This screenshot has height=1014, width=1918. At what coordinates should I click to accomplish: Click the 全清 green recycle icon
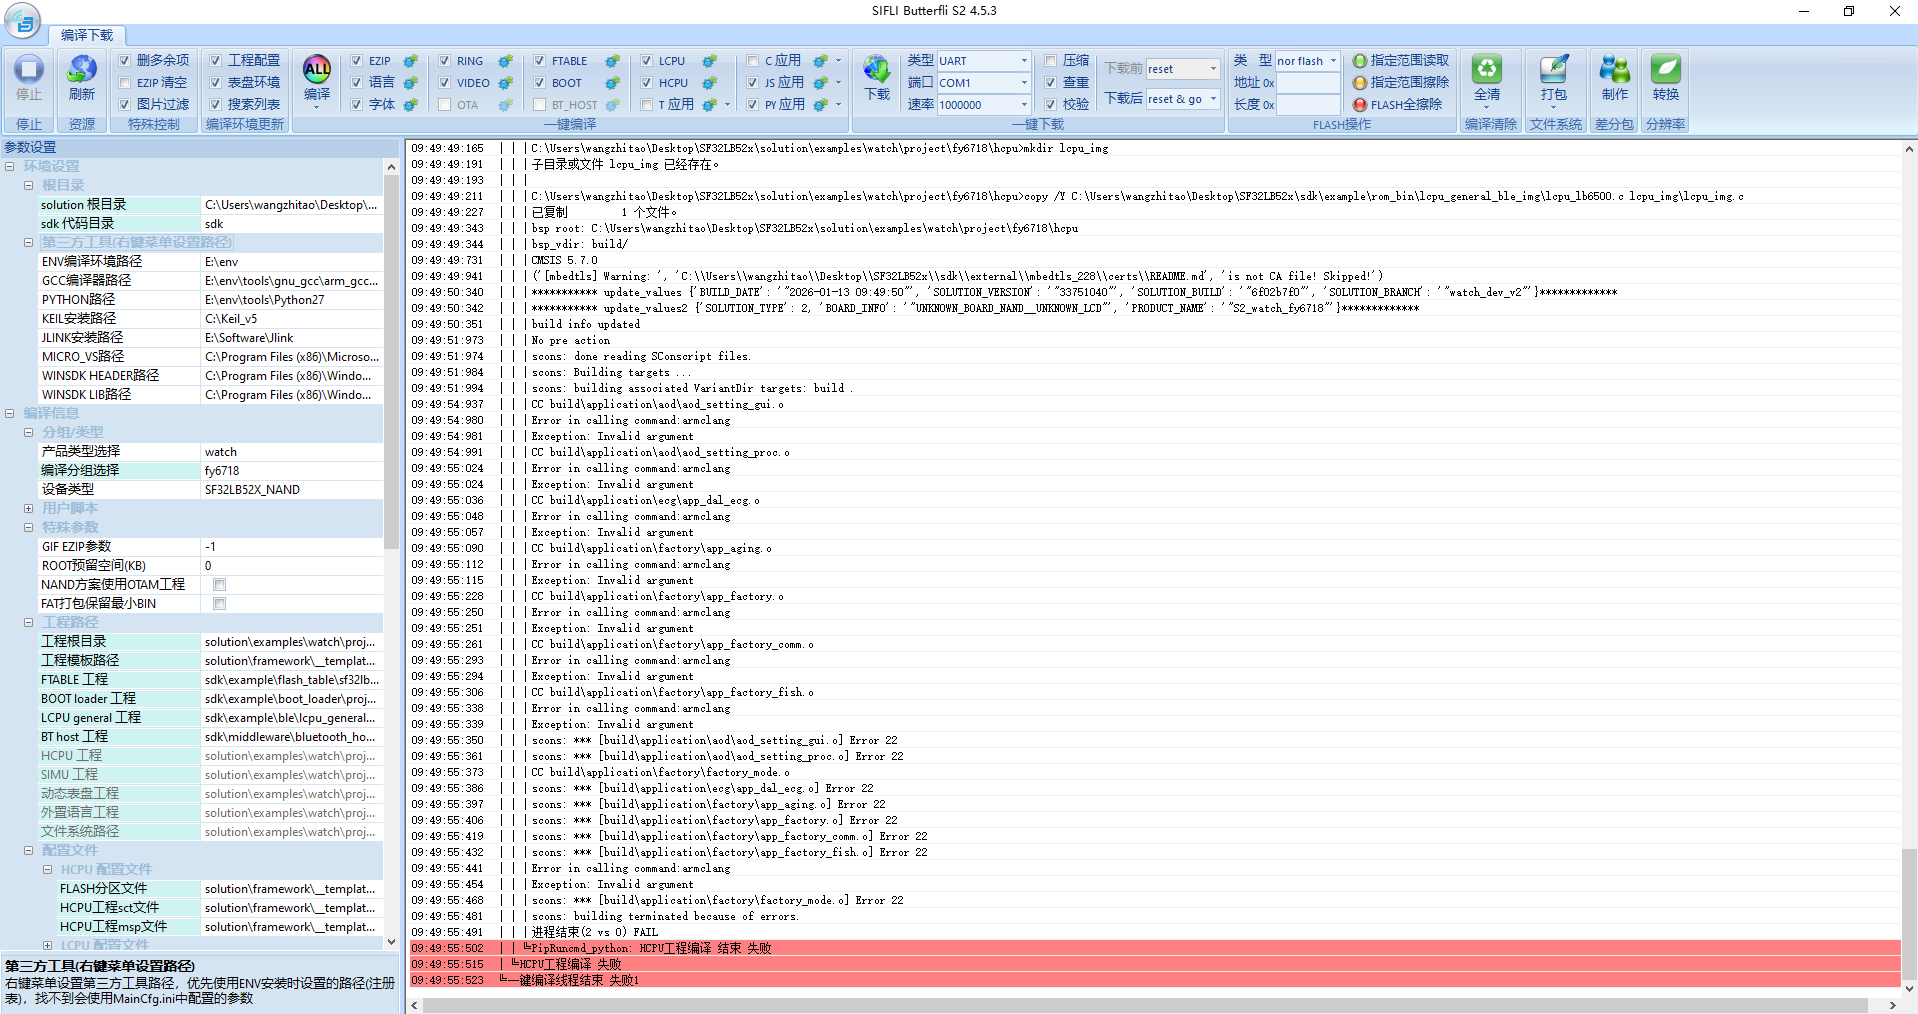(x=1487, y=70)
